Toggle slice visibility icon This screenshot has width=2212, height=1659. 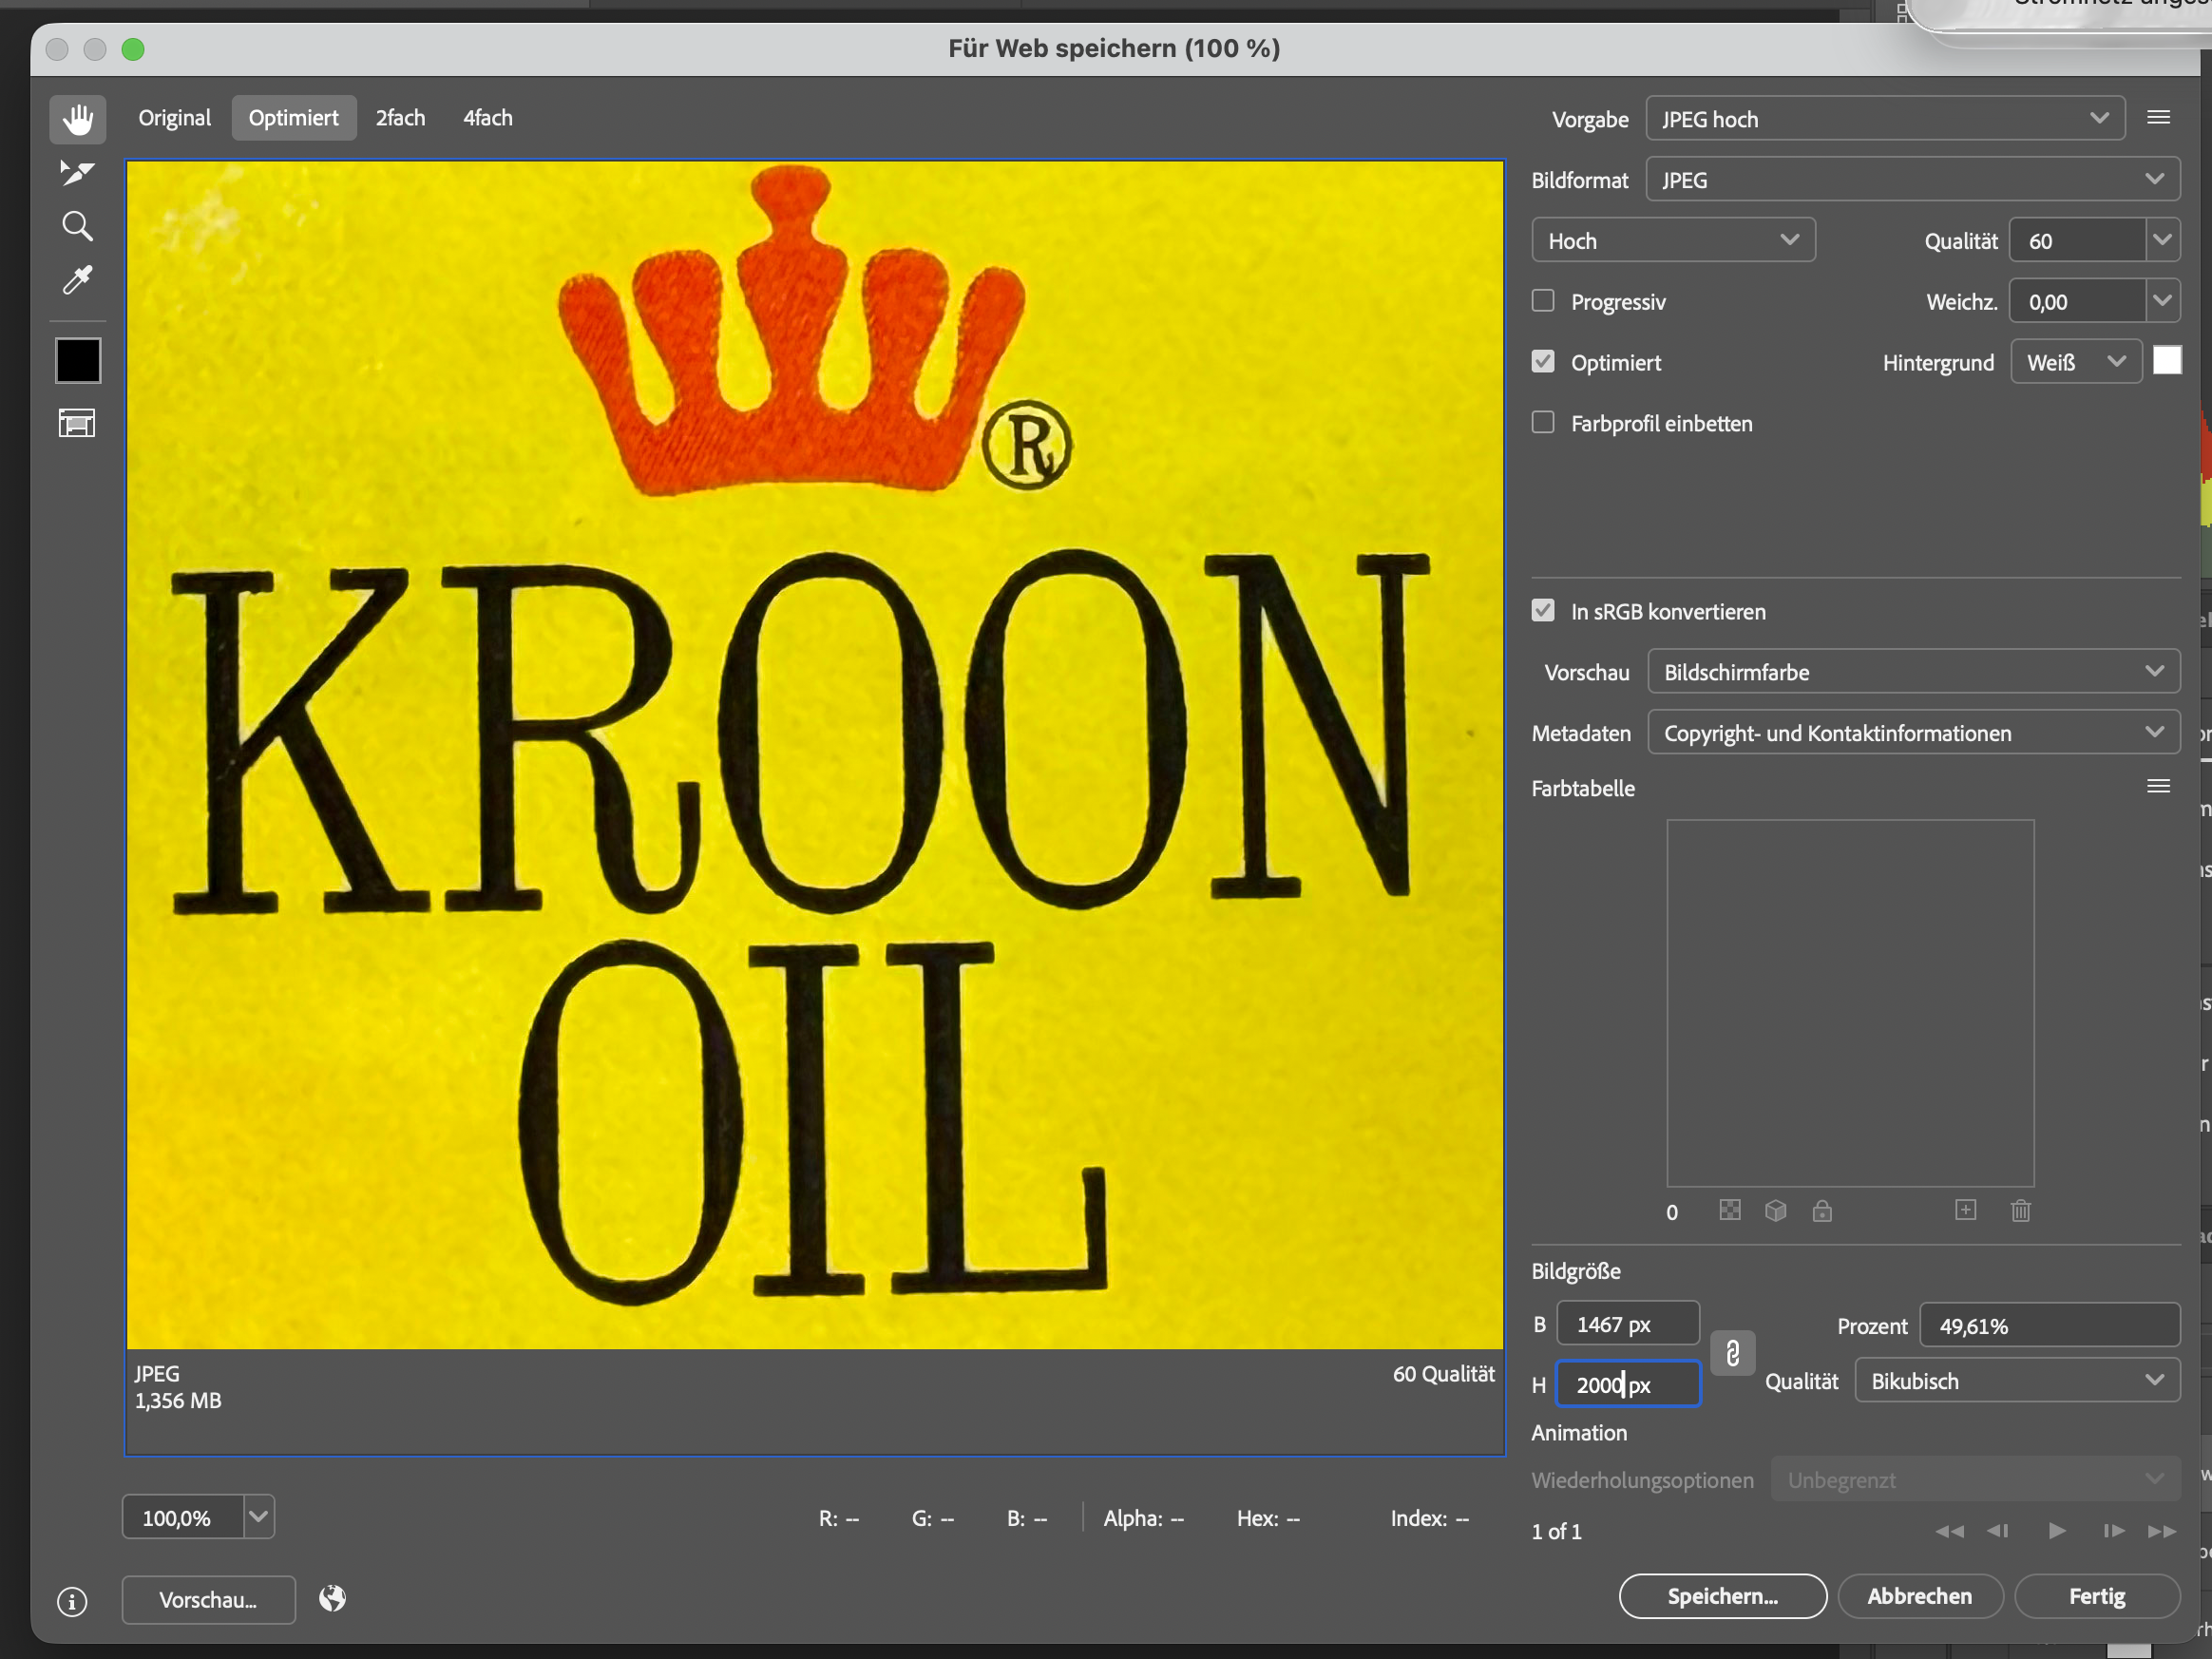click(x=77, y=423)
